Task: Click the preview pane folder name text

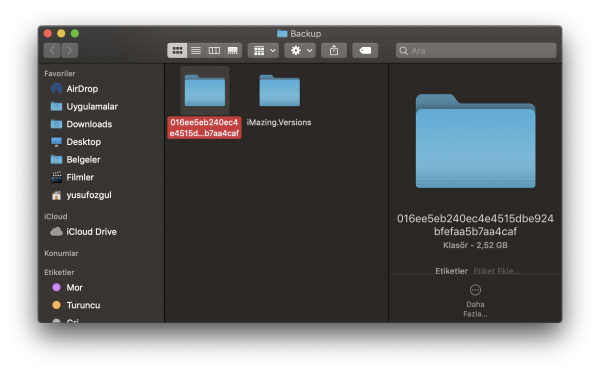Action: point(475,225)
